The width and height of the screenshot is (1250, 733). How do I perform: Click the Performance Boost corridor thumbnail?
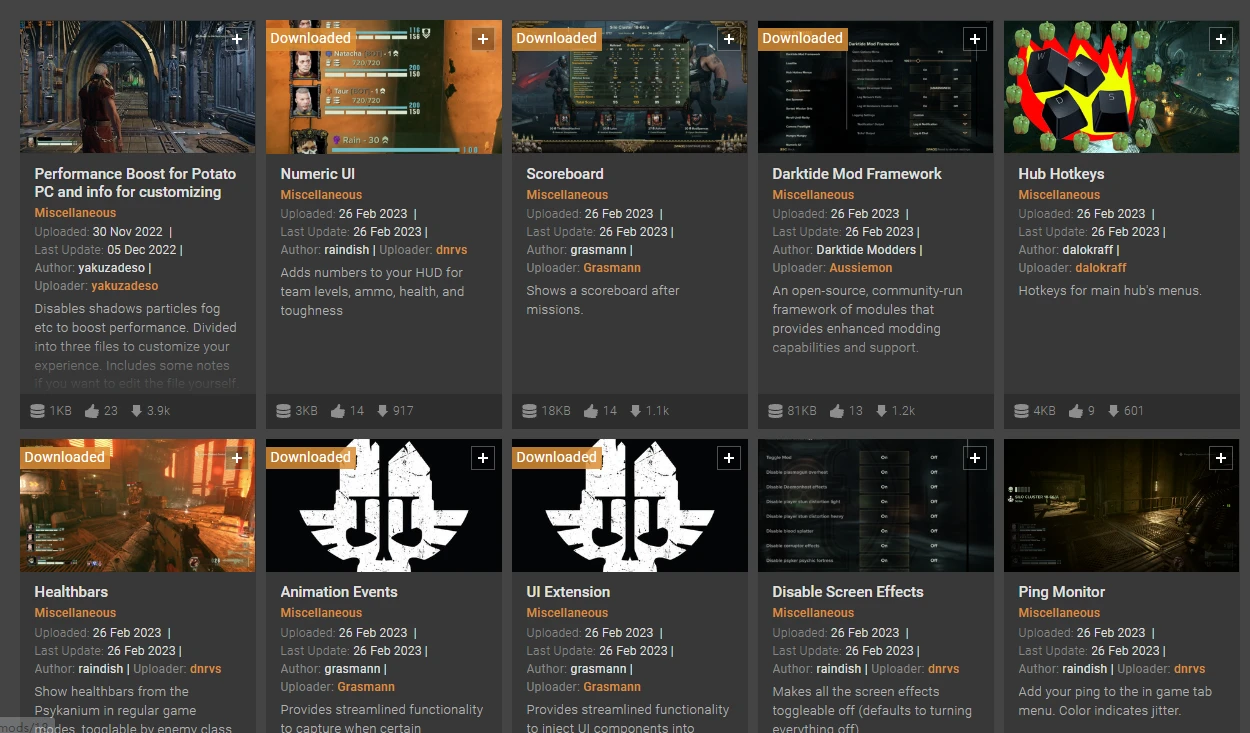pos(138,87)
